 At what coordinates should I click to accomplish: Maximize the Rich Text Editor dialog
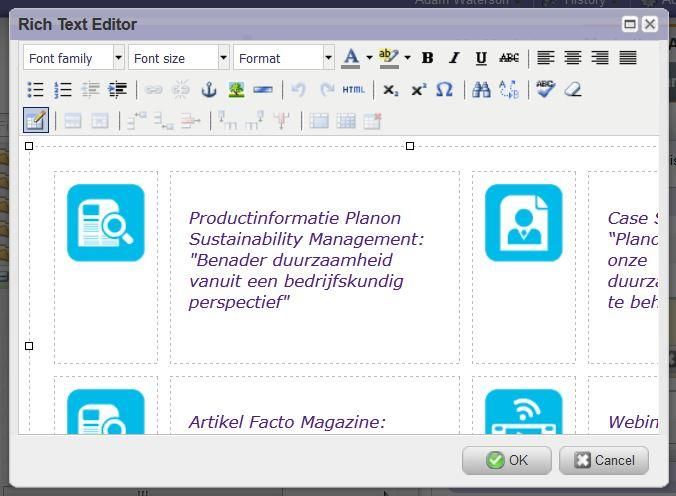[x=630, y=24]
